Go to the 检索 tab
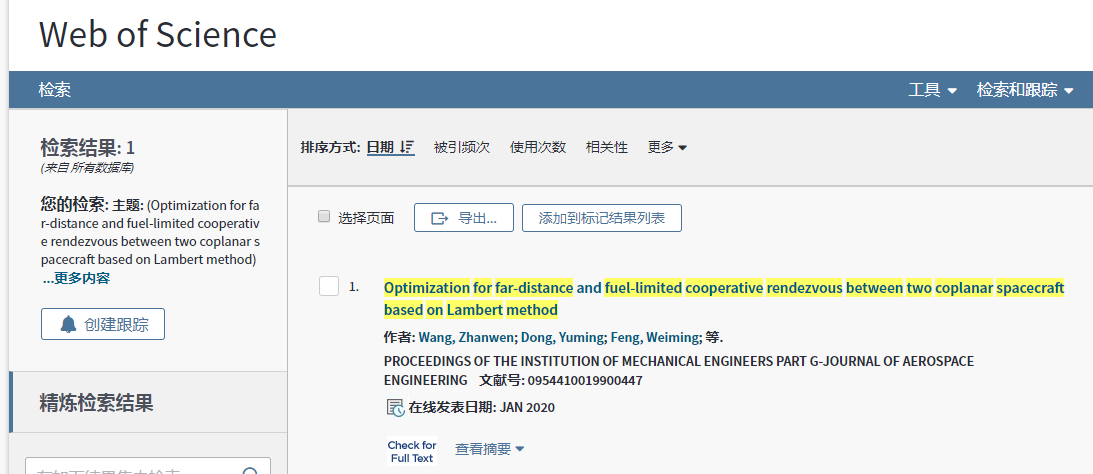The image size is (1093, 474). (55, 90)
